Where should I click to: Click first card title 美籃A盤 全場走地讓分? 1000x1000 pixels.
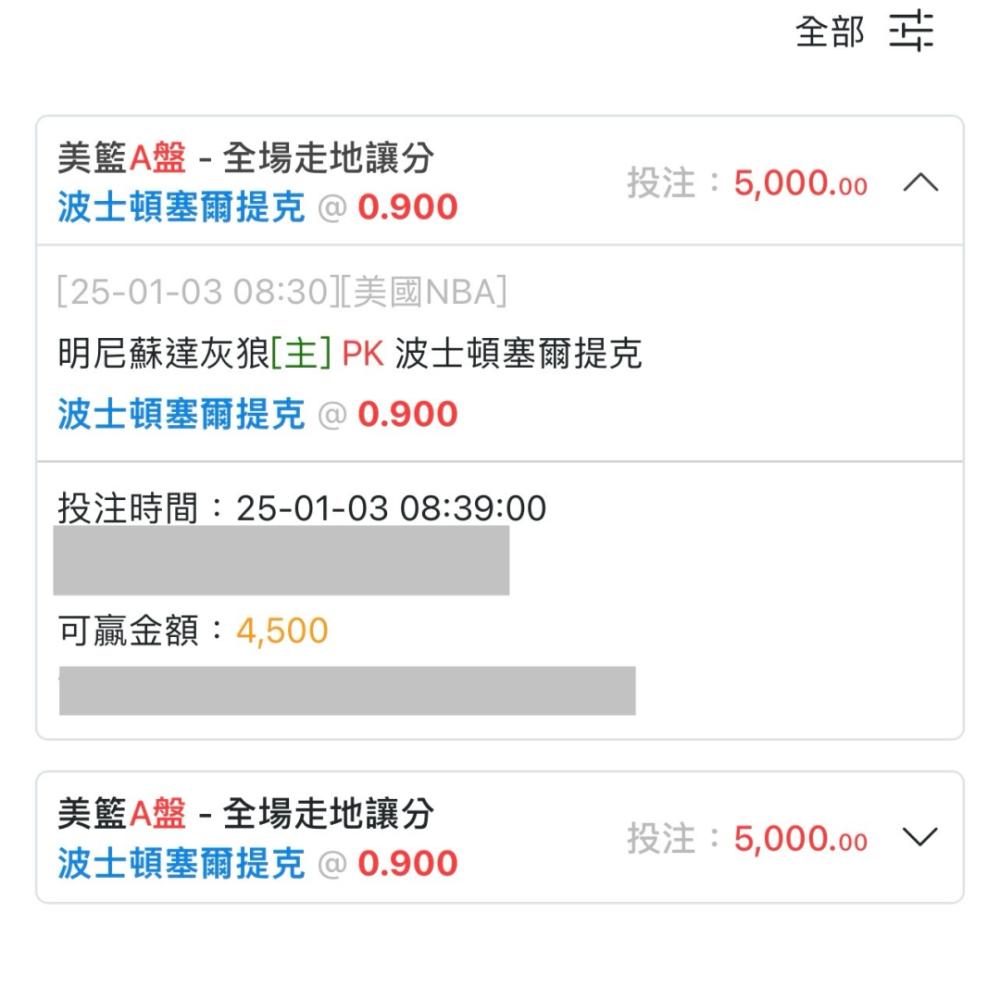coord(246,158)
